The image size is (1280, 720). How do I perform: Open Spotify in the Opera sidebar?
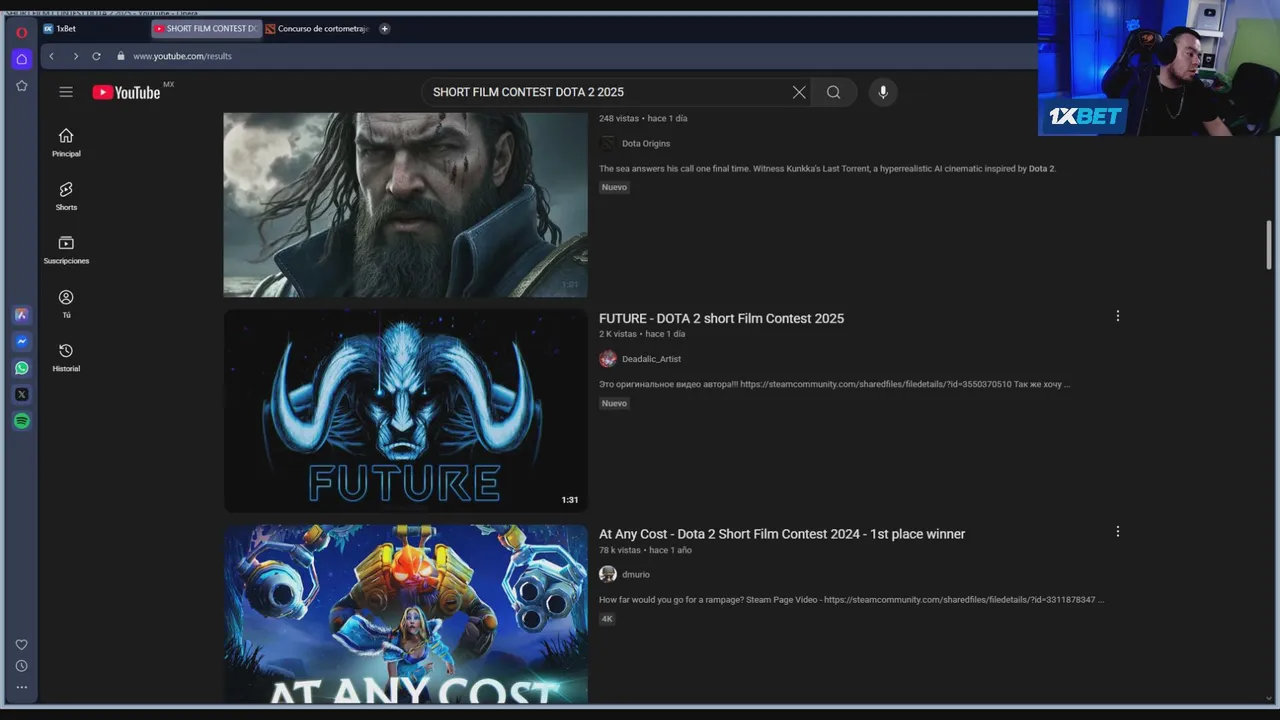tap(21, 421)
